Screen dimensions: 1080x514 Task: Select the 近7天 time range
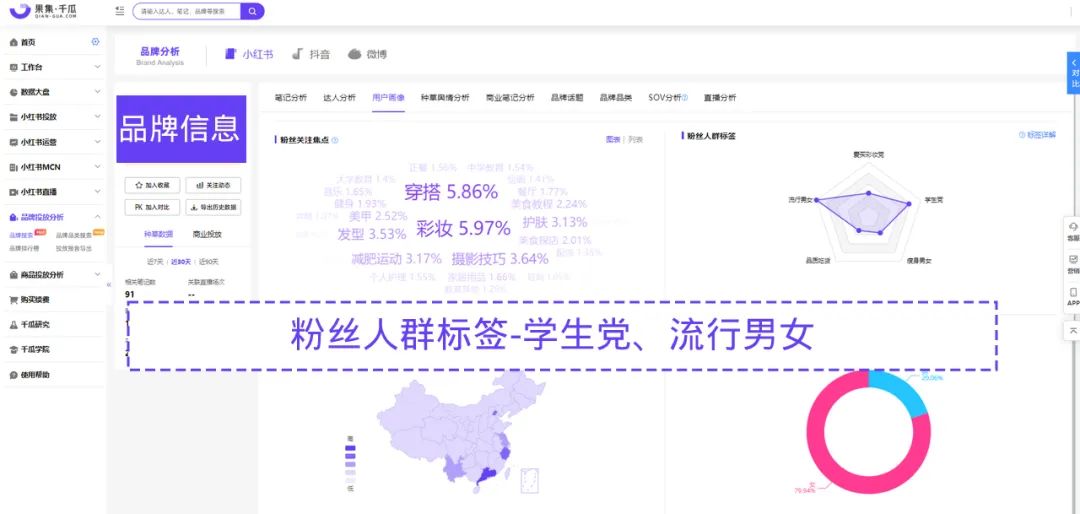coord(155,262)
